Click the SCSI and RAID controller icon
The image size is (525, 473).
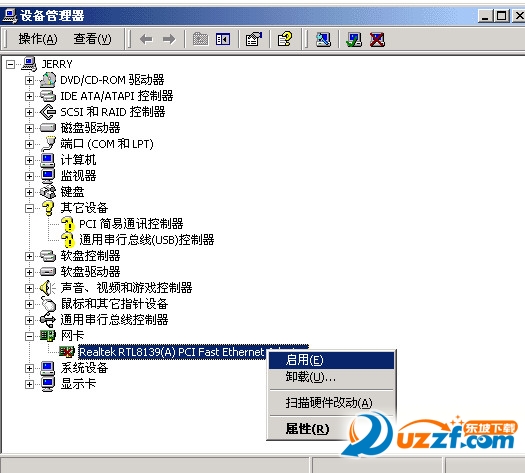pyautogui.click(x=48, y=112)
